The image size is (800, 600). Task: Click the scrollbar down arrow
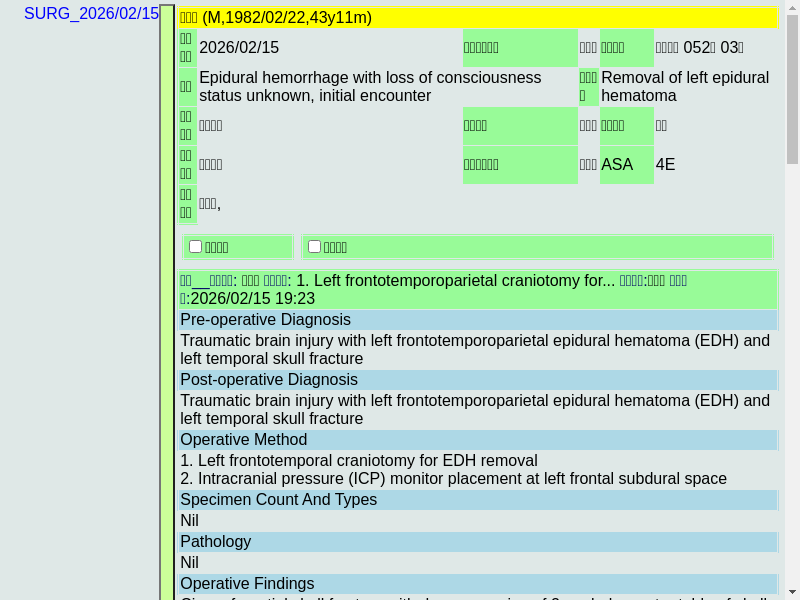coord(792,591)
